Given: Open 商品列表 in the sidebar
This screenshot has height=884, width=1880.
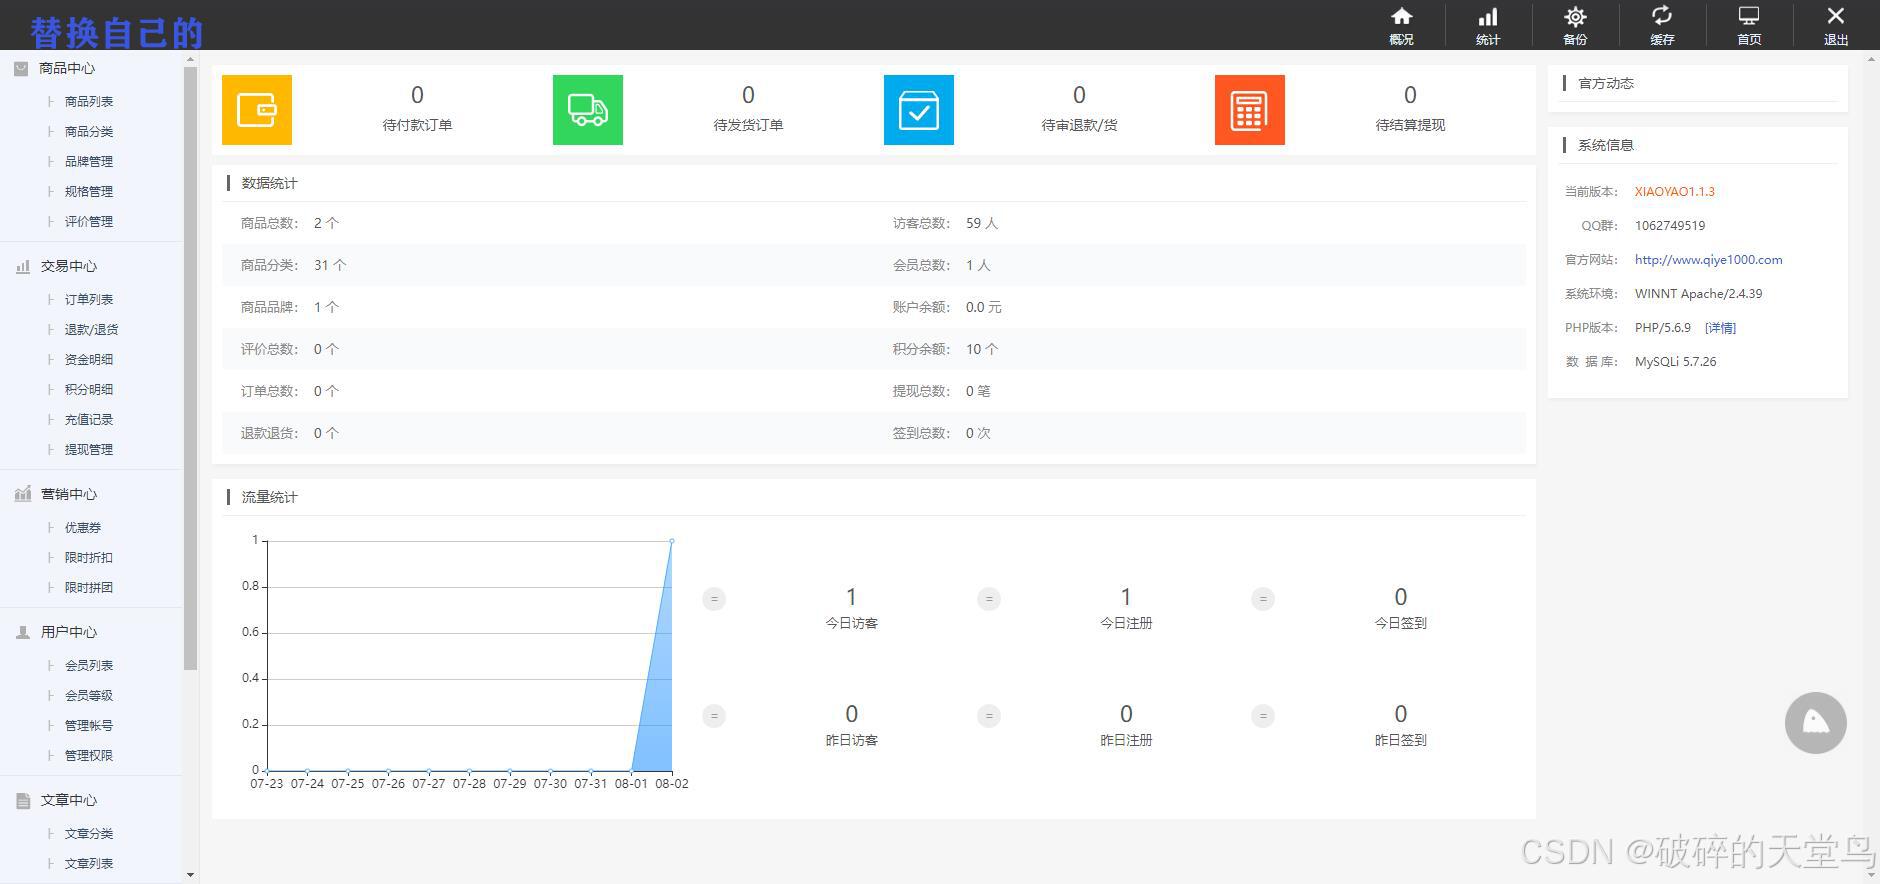Looking at the screenshot, I should click(x=89, y=101).
